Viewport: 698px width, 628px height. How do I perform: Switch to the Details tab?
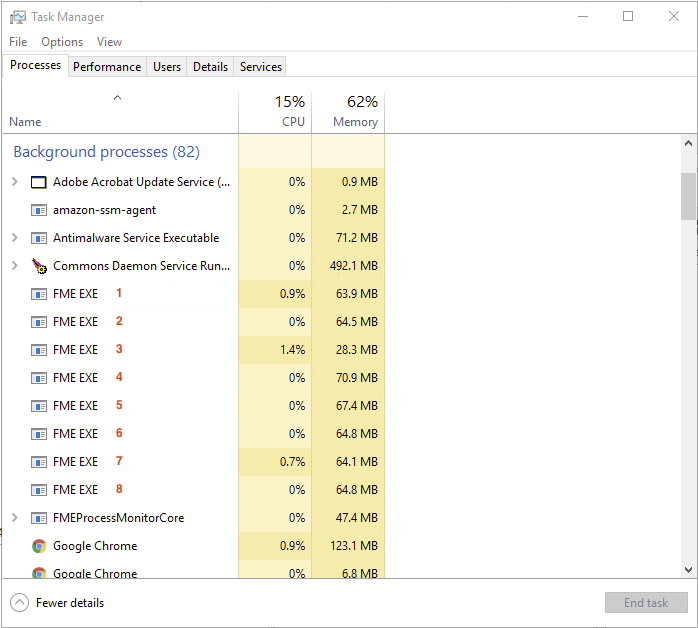pos(210,67)
